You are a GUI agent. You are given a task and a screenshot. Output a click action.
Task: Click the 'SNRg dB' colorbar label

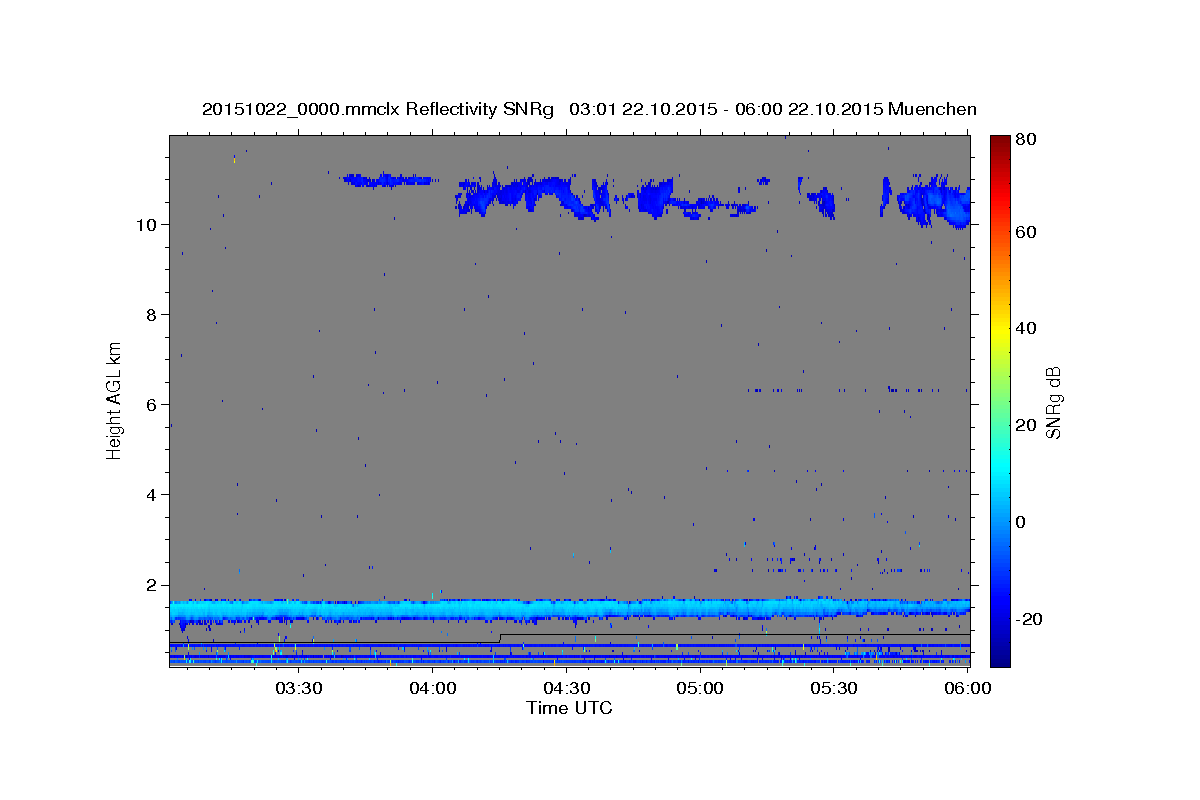click(1053, 403)
